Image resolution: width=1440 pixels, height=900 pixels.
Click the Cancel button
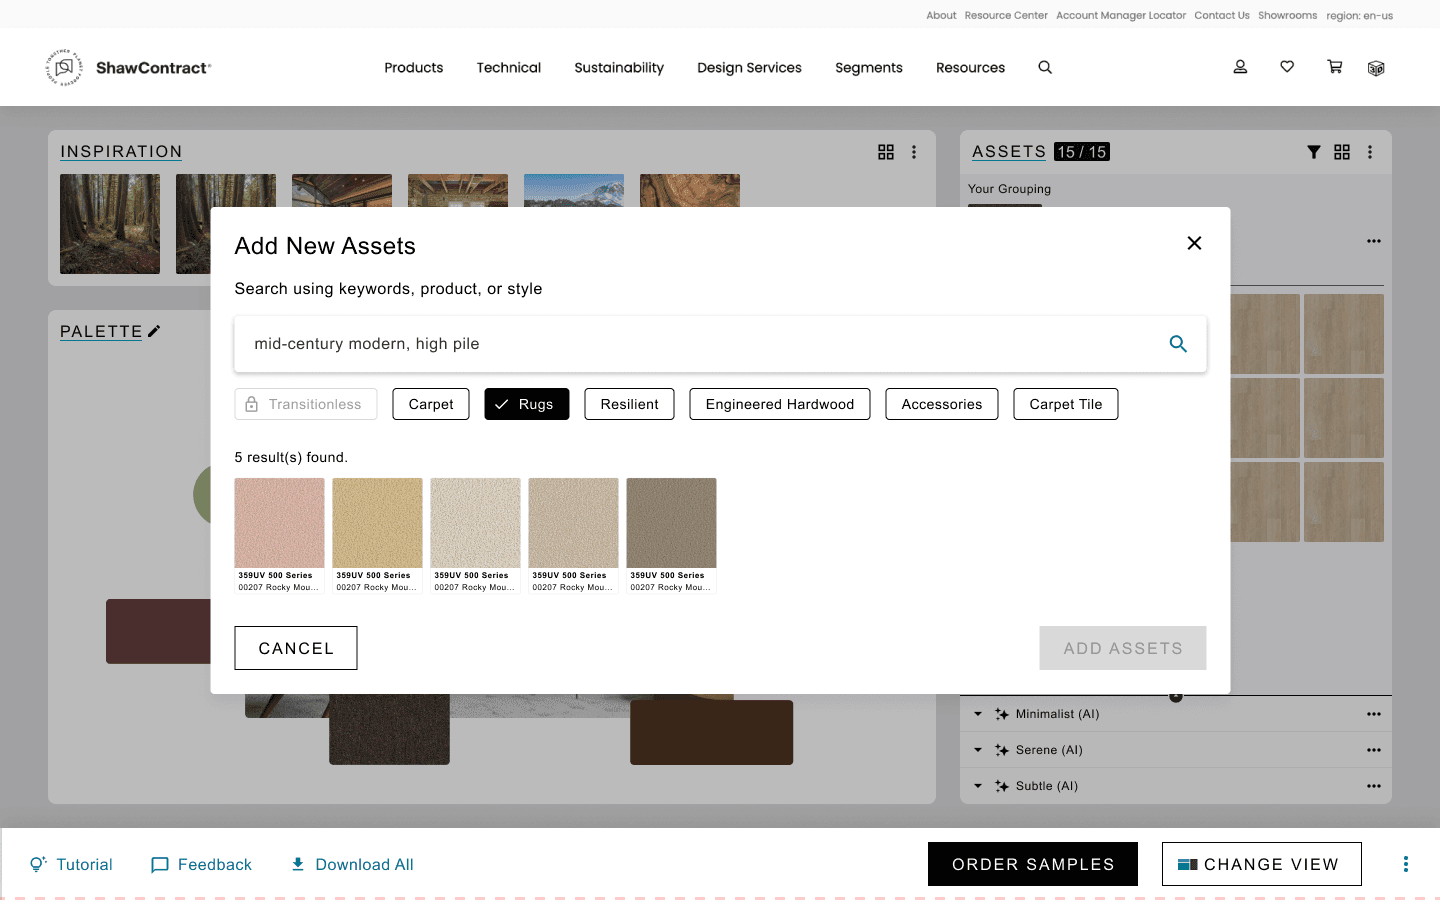pos(296,648)
